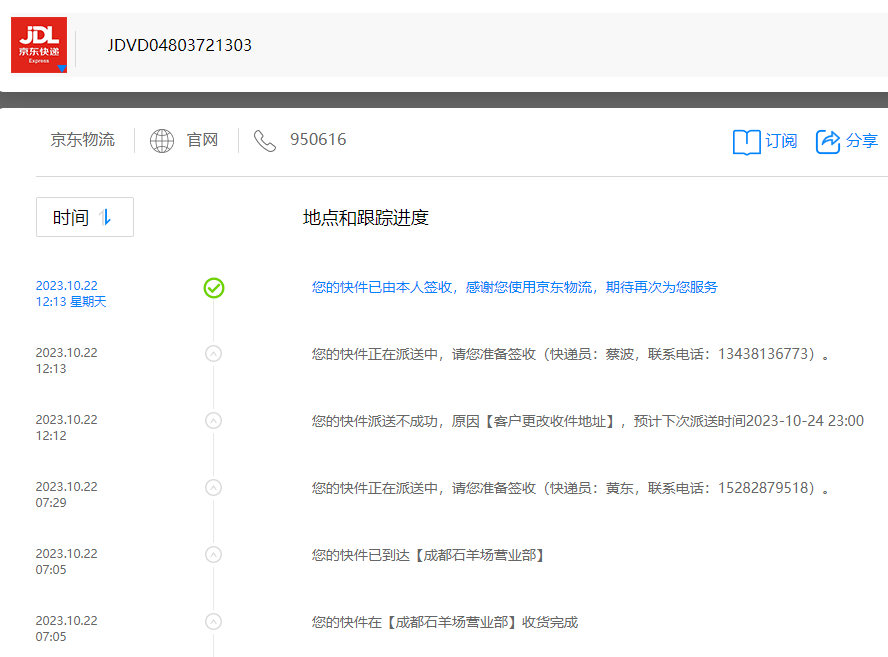Screen dimensions: 888x657
Task: Click the 成都石羊场营业部 收货完成 text
Action: click(445, 622)
